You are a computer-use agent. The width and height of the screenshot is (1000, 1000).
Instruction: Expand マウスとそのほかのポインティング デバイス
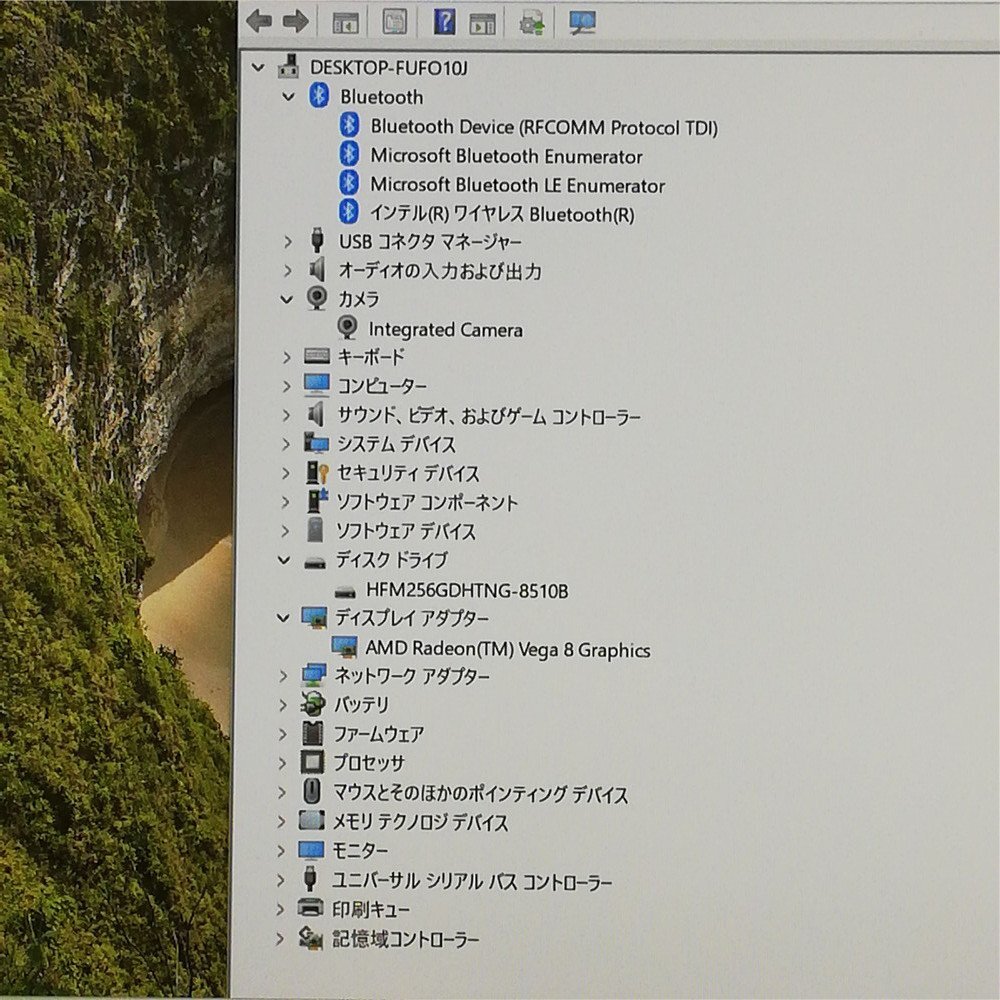coord(282,793)
